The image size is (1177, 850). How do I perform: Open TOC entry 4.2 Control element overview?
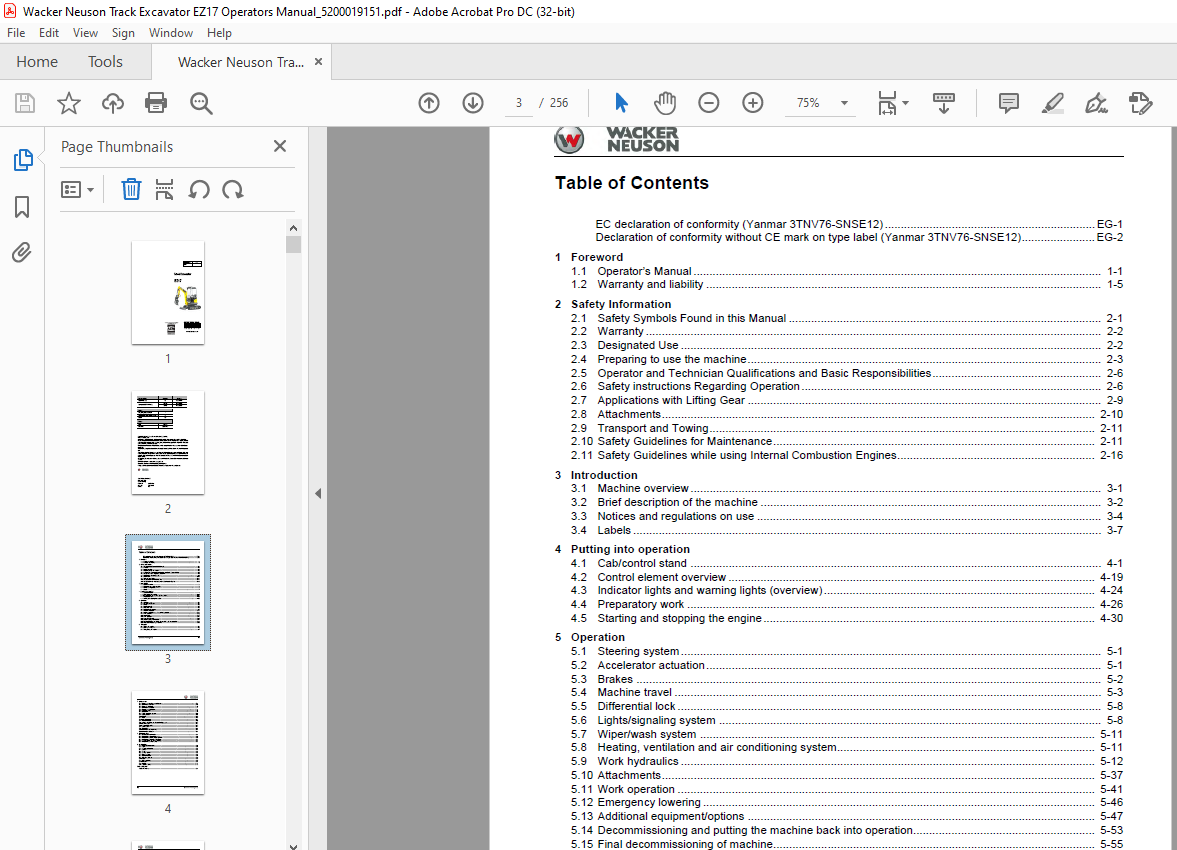pos(846,577)
